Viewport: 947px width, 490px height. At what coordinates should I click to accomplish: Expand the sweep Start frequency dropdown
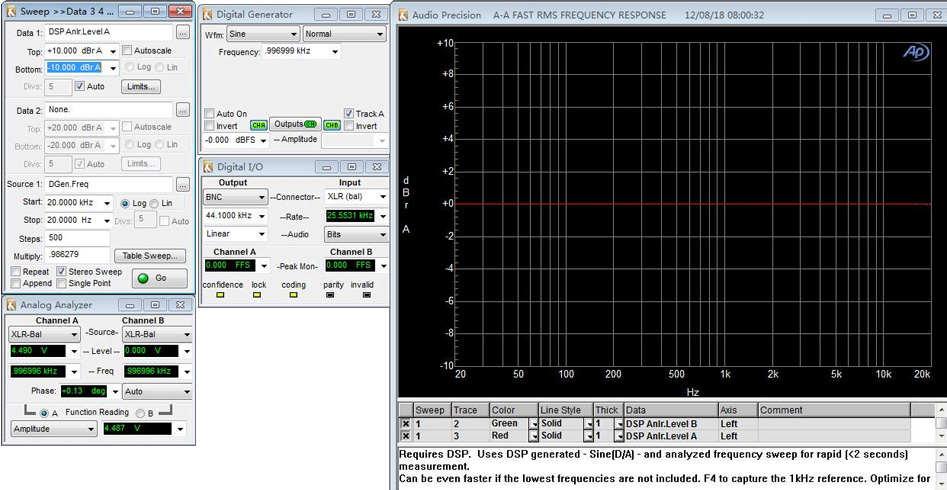coord(108,203)
